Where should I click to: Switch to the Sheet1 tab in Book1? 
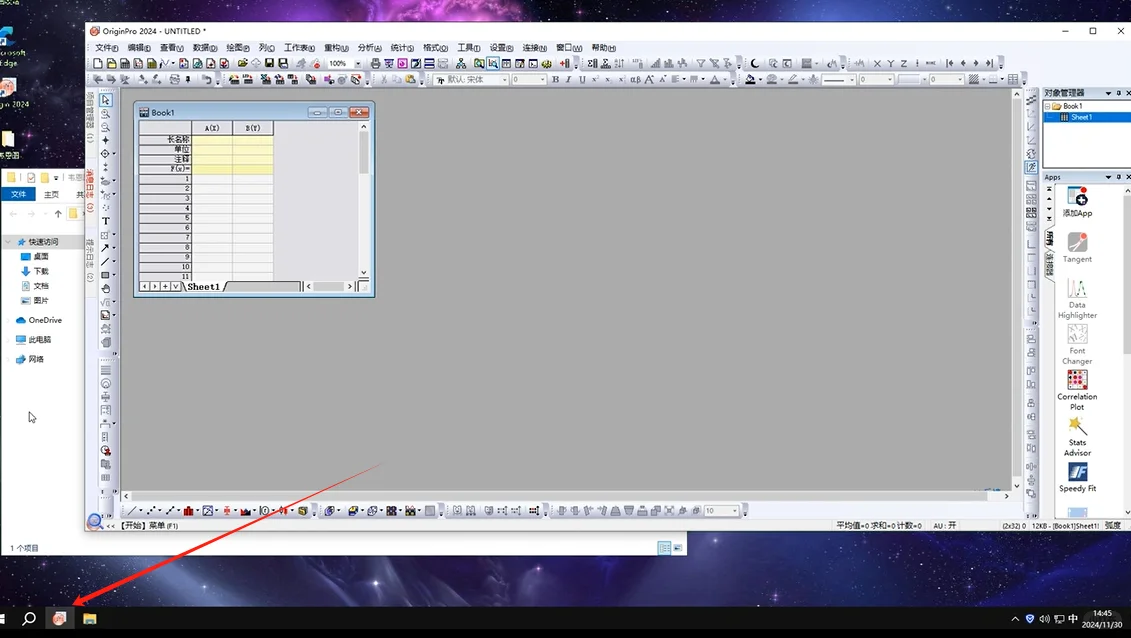point(203,286)
